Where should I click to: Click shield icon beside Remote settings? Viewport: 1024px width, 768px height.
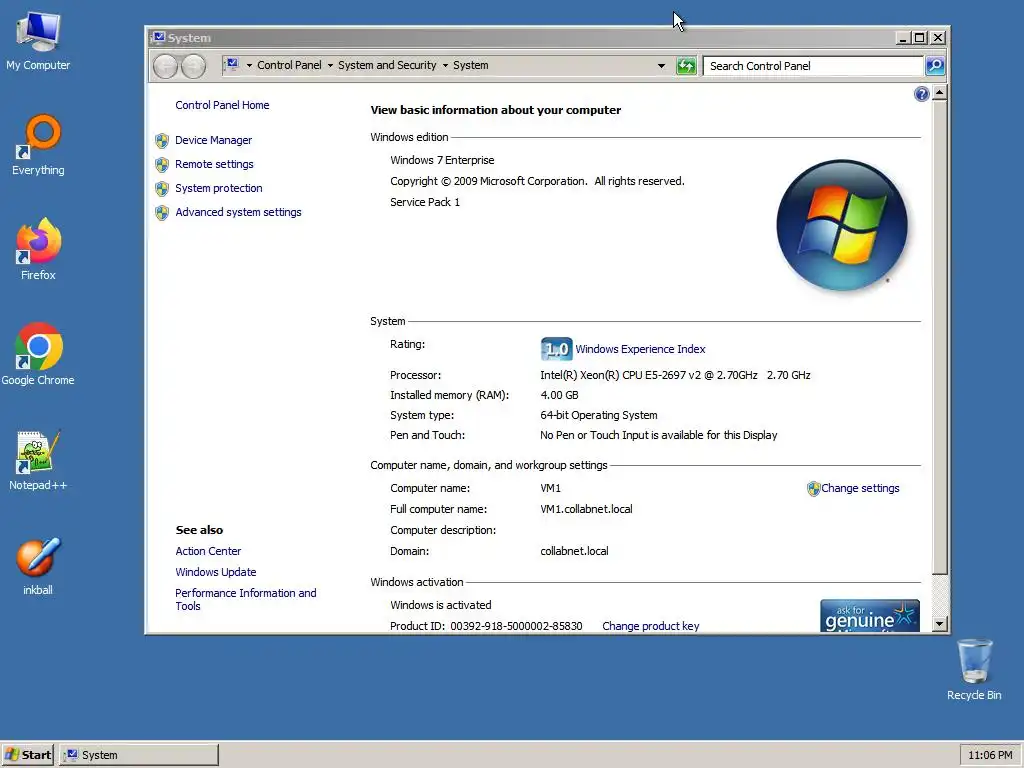point(162,165)
